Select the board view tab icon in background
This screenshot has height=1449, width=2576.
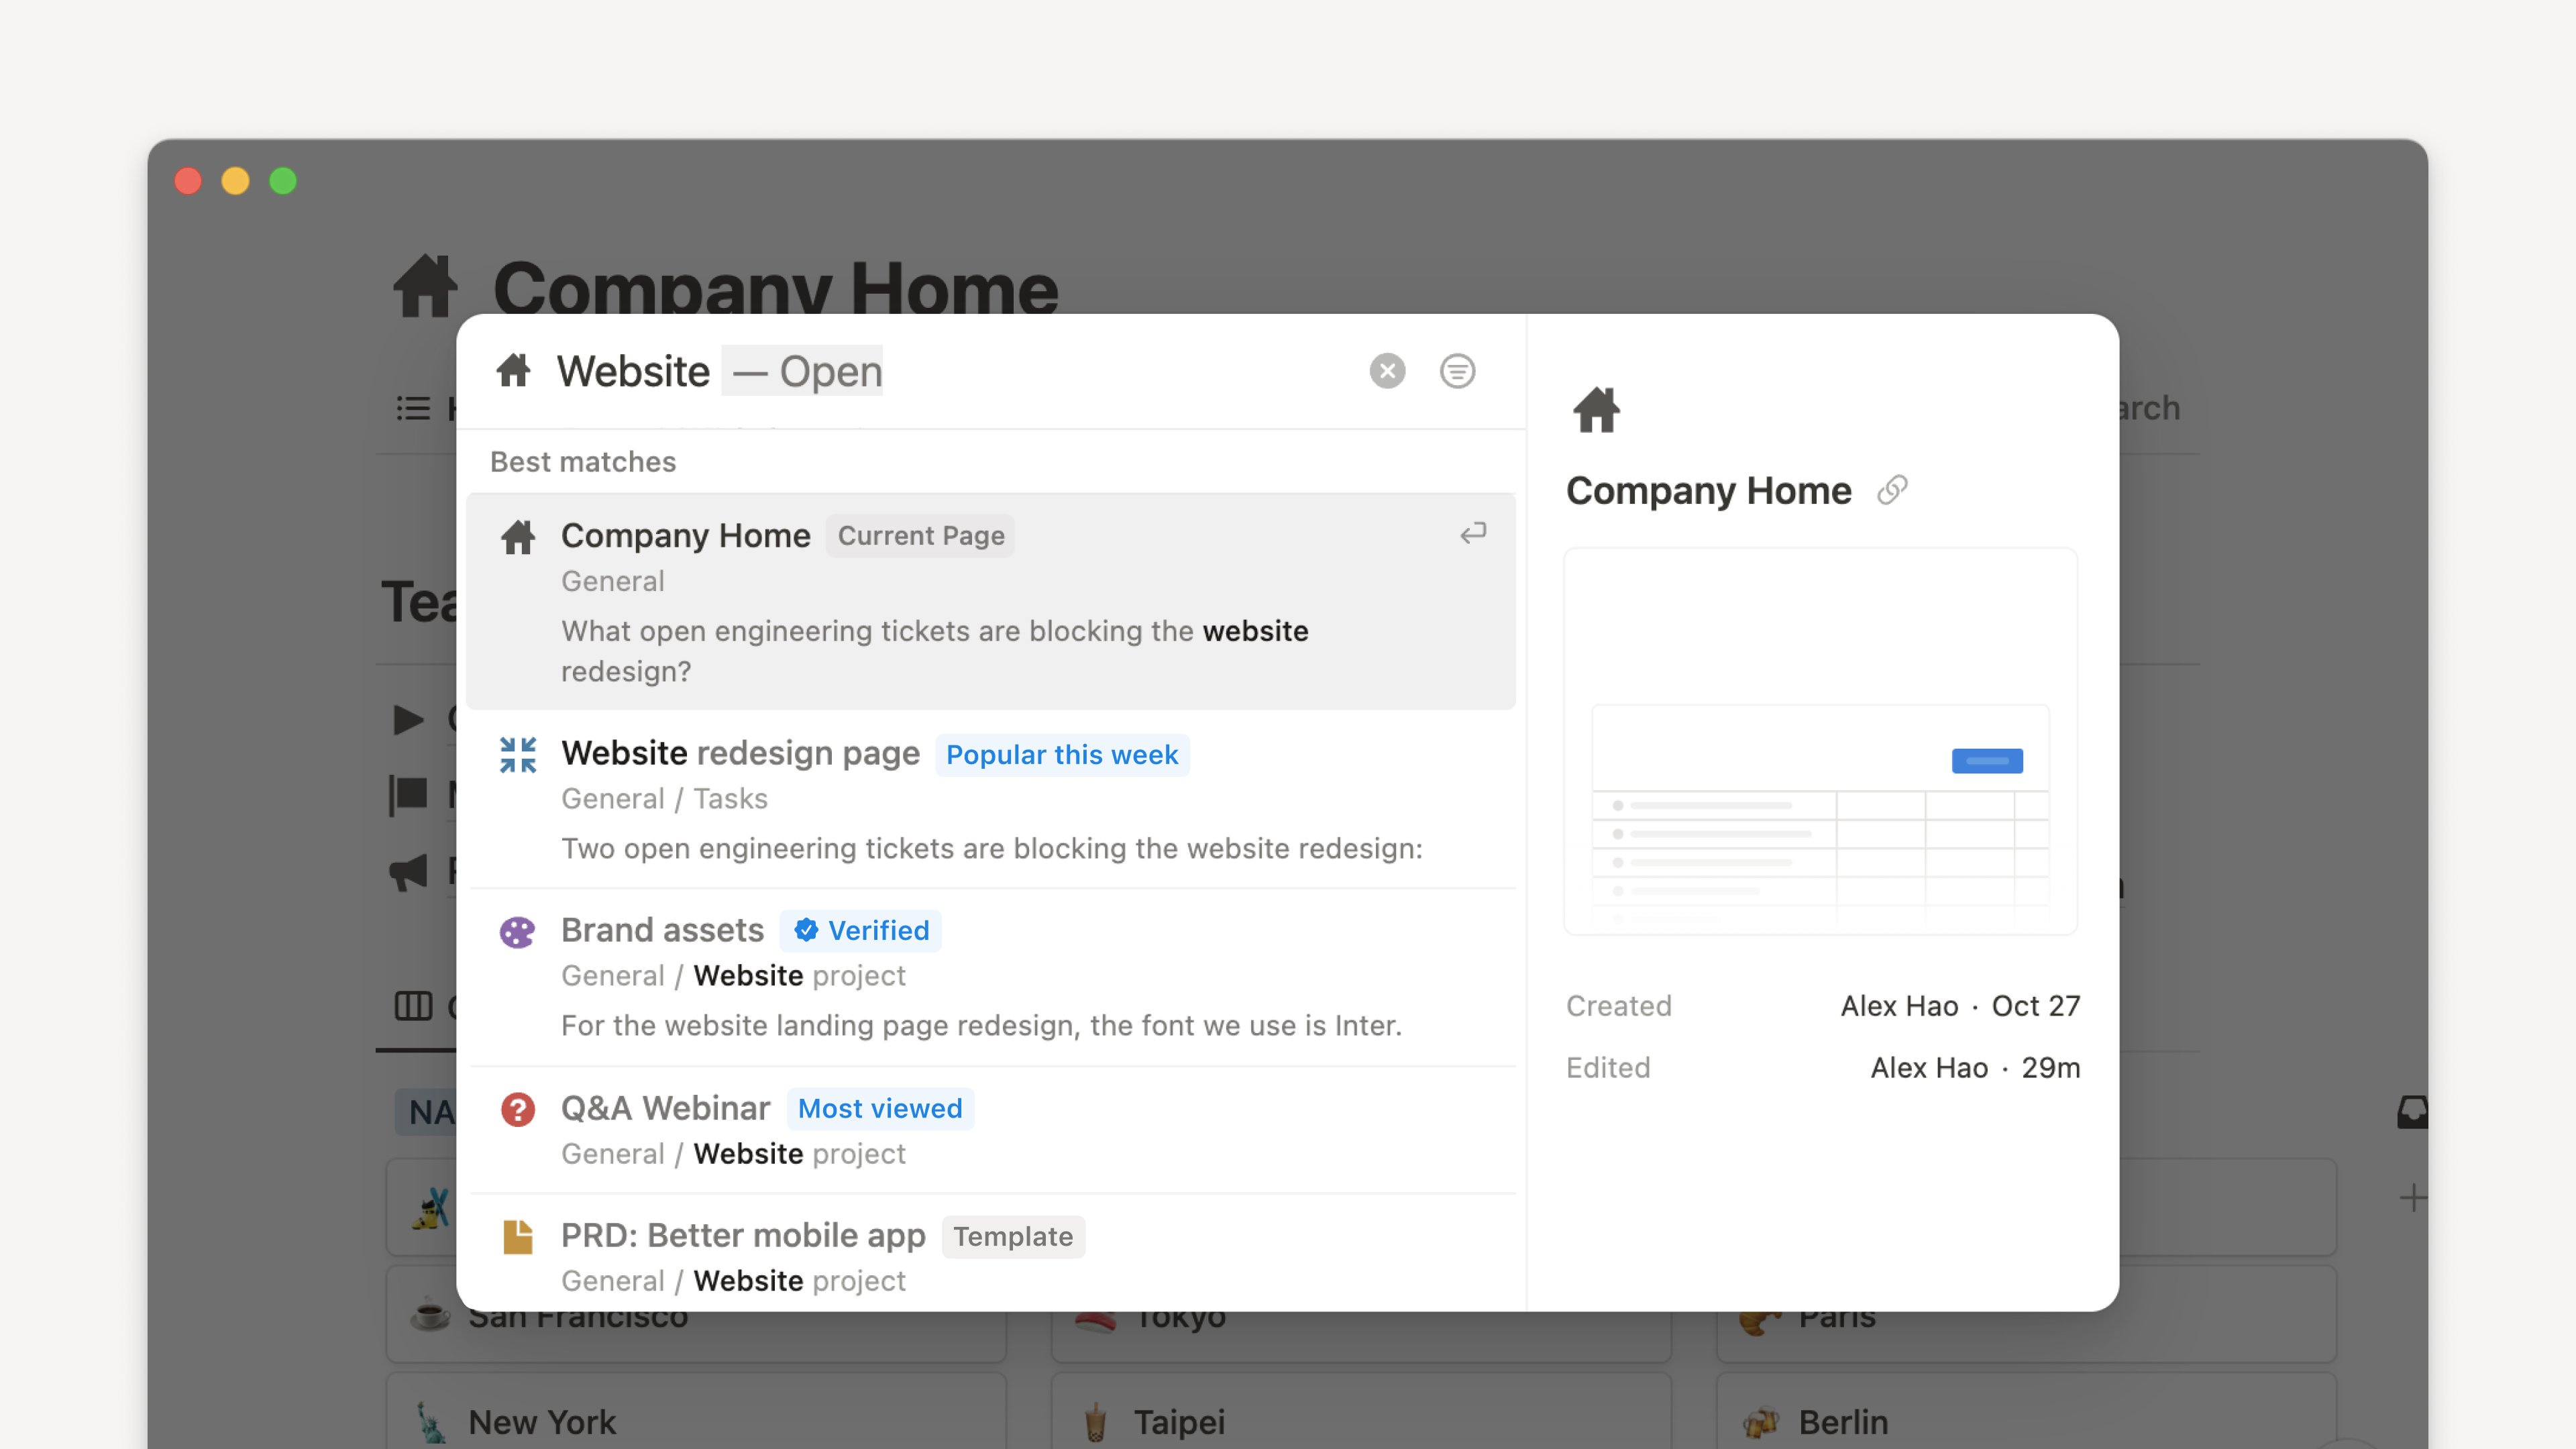[413, 1006]
